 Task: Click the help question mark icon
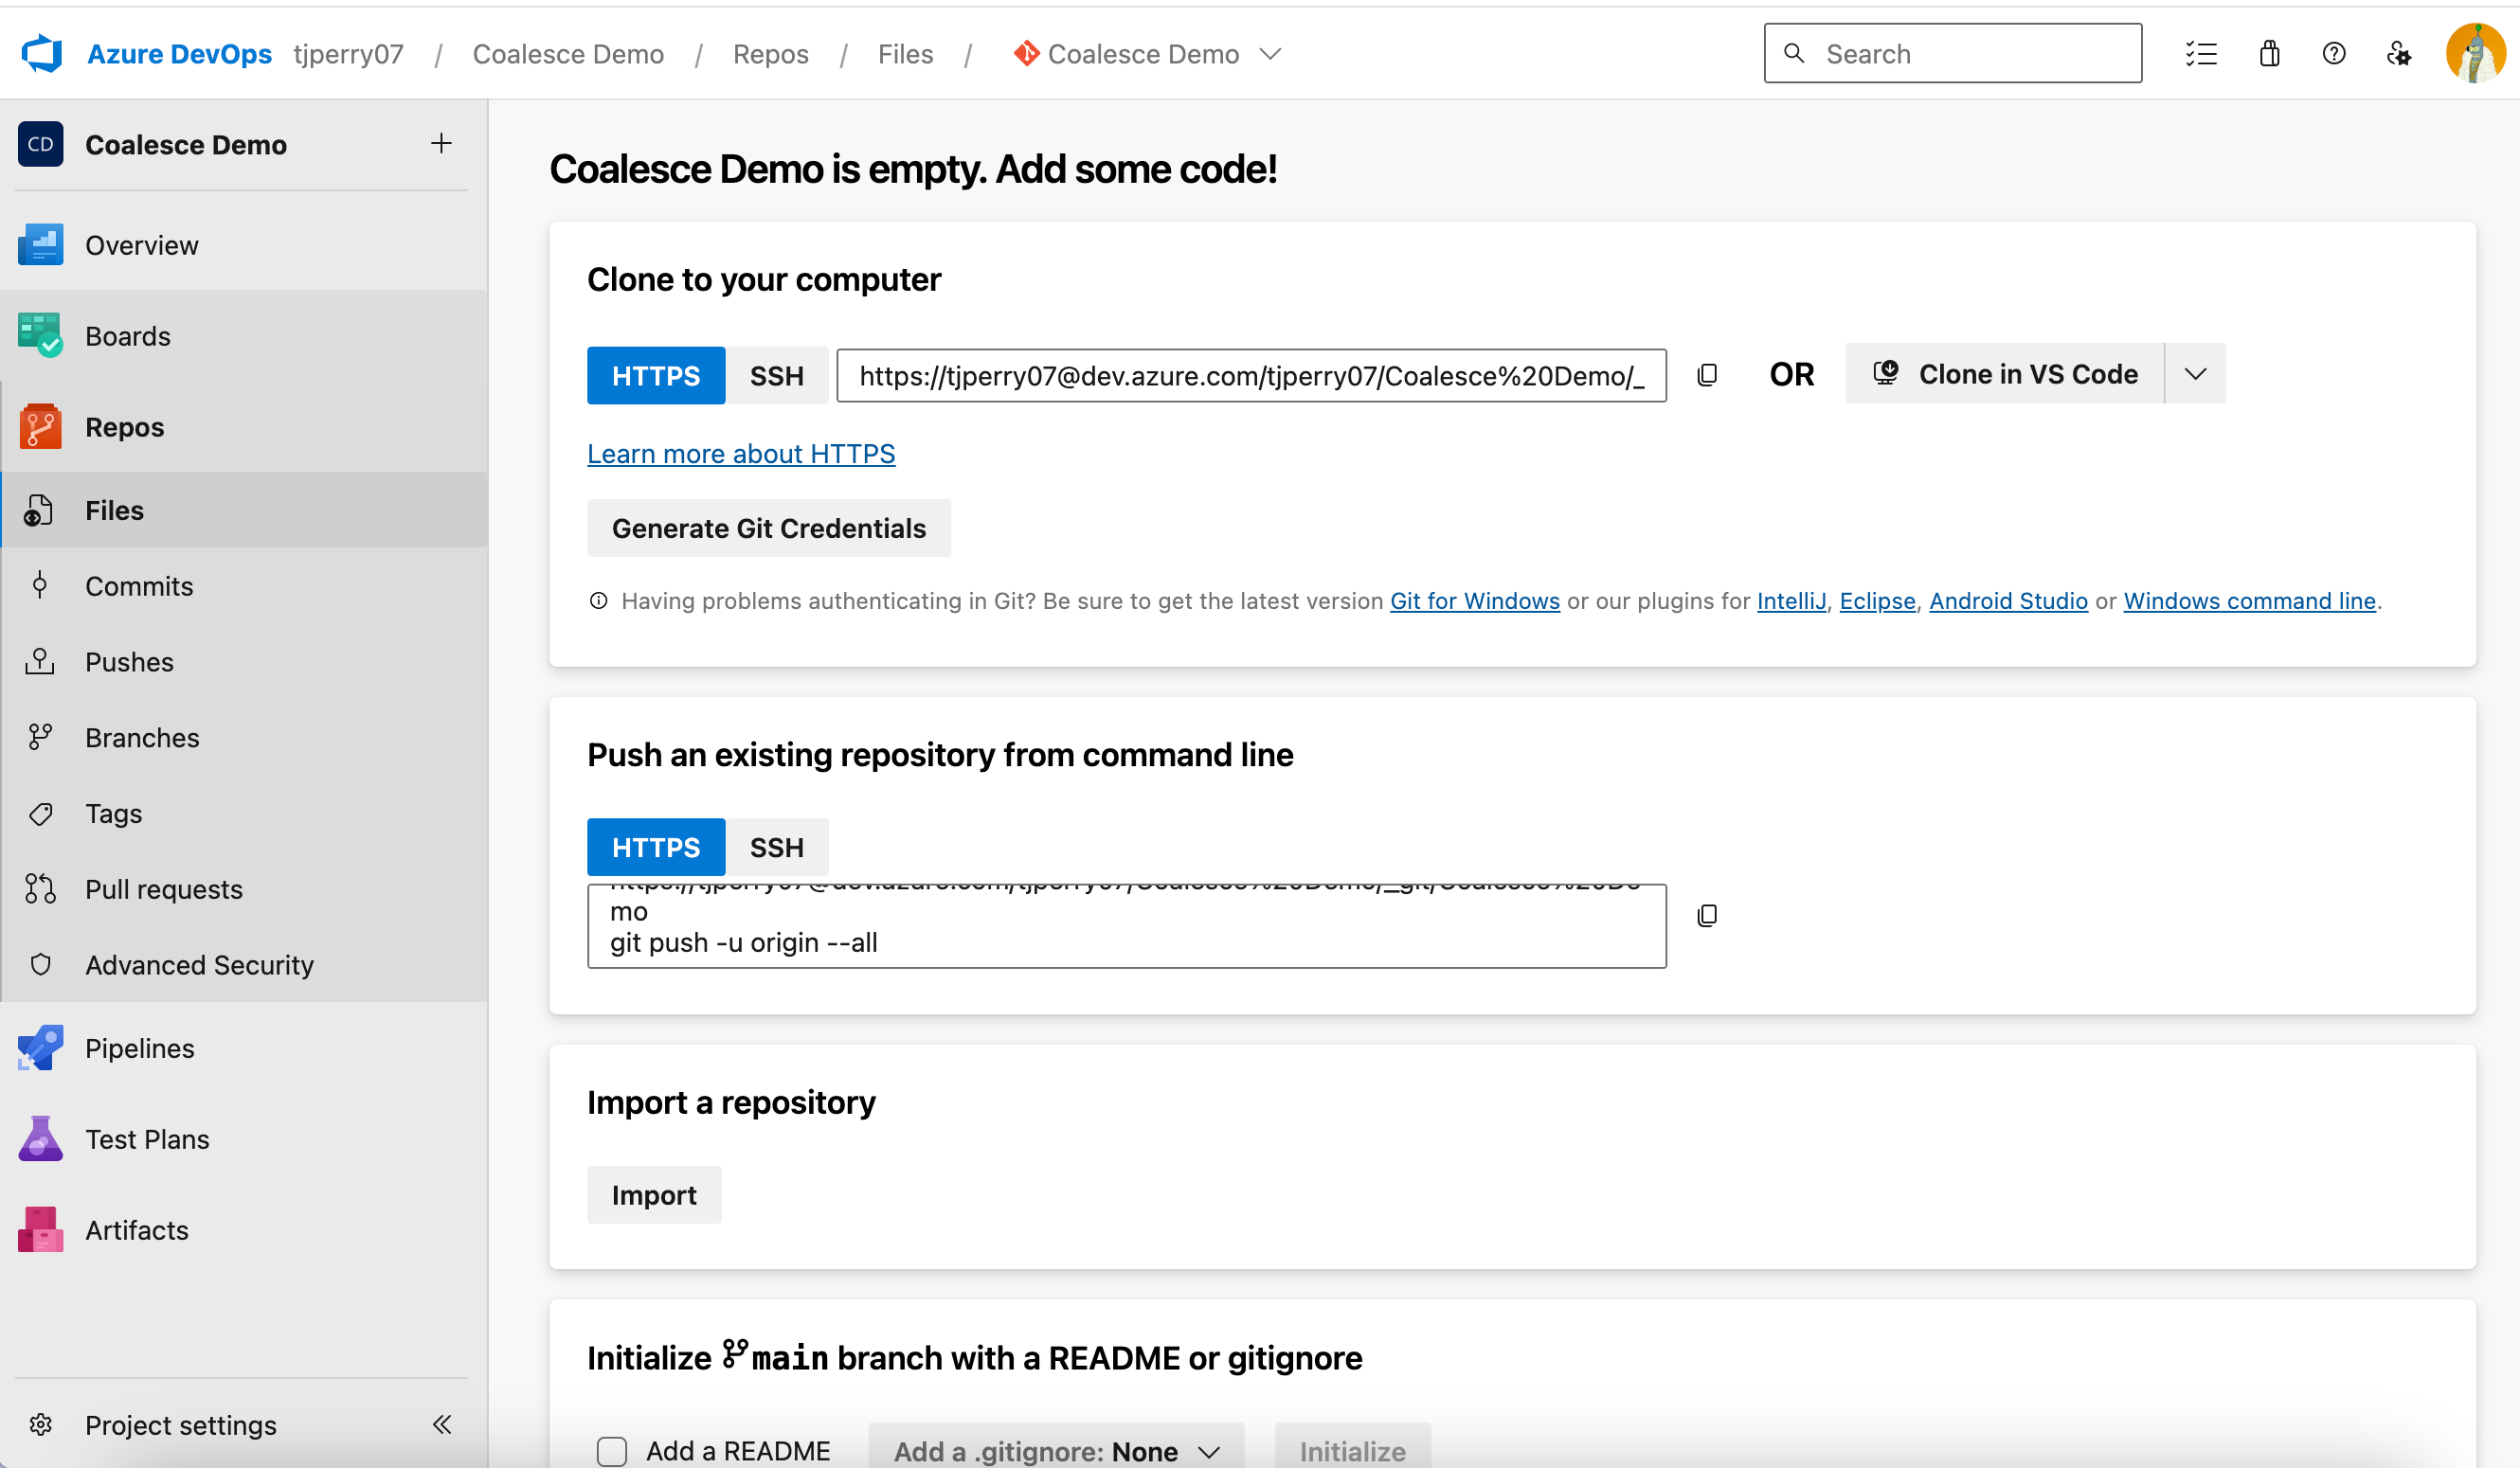(2334, 53)
